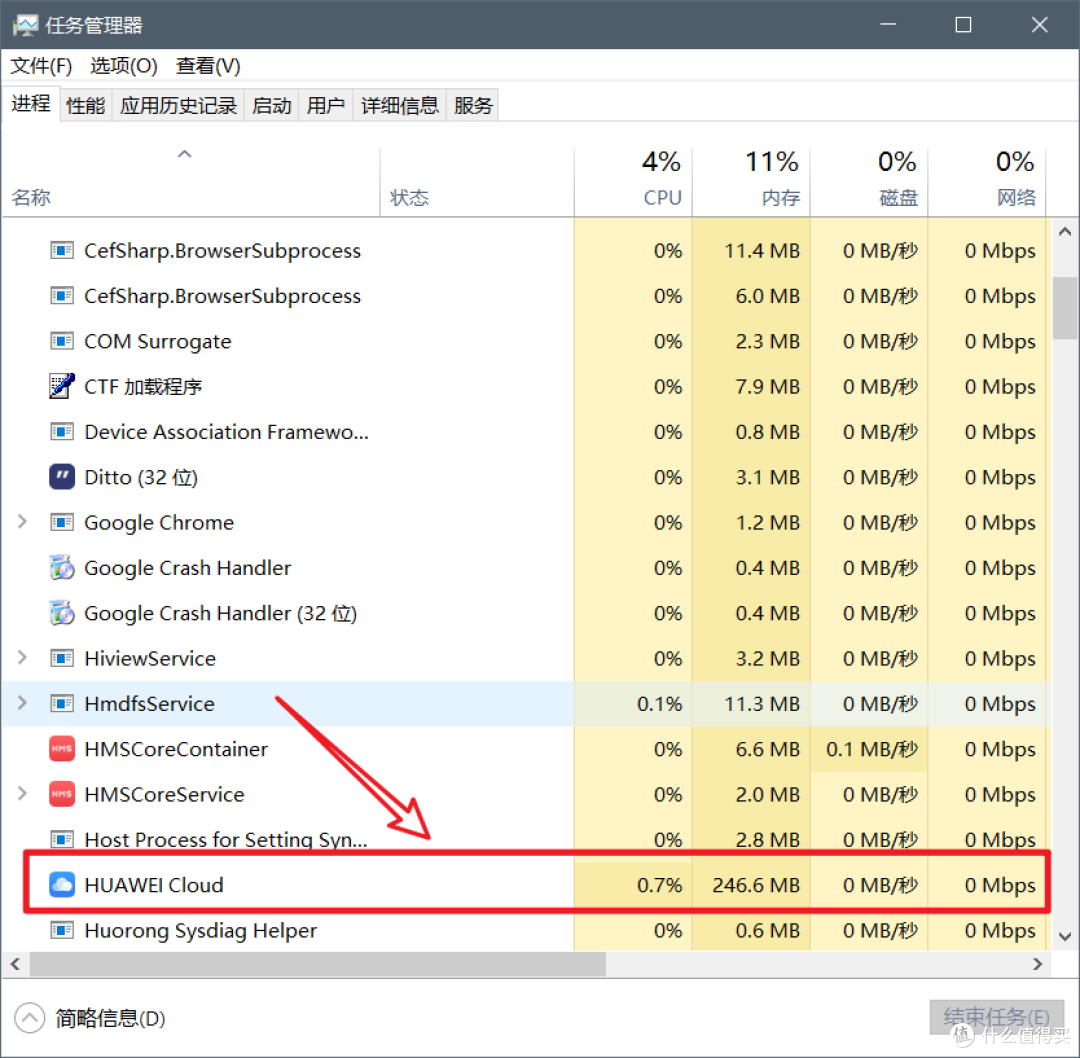Switch to the 应用历史记录 tab

click(178, 105)
